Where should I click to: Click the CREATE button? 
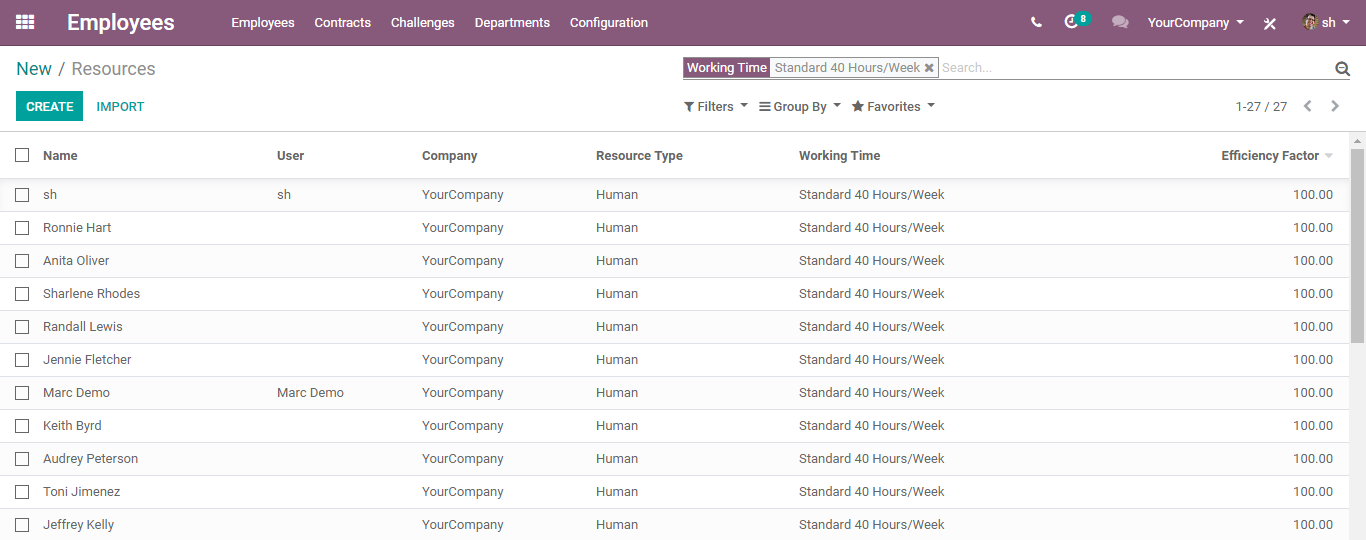(x=50, y=106)
